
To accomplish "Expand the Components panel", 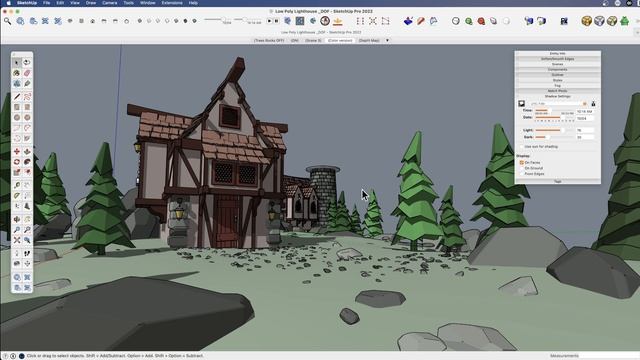I will pos(558,69).
